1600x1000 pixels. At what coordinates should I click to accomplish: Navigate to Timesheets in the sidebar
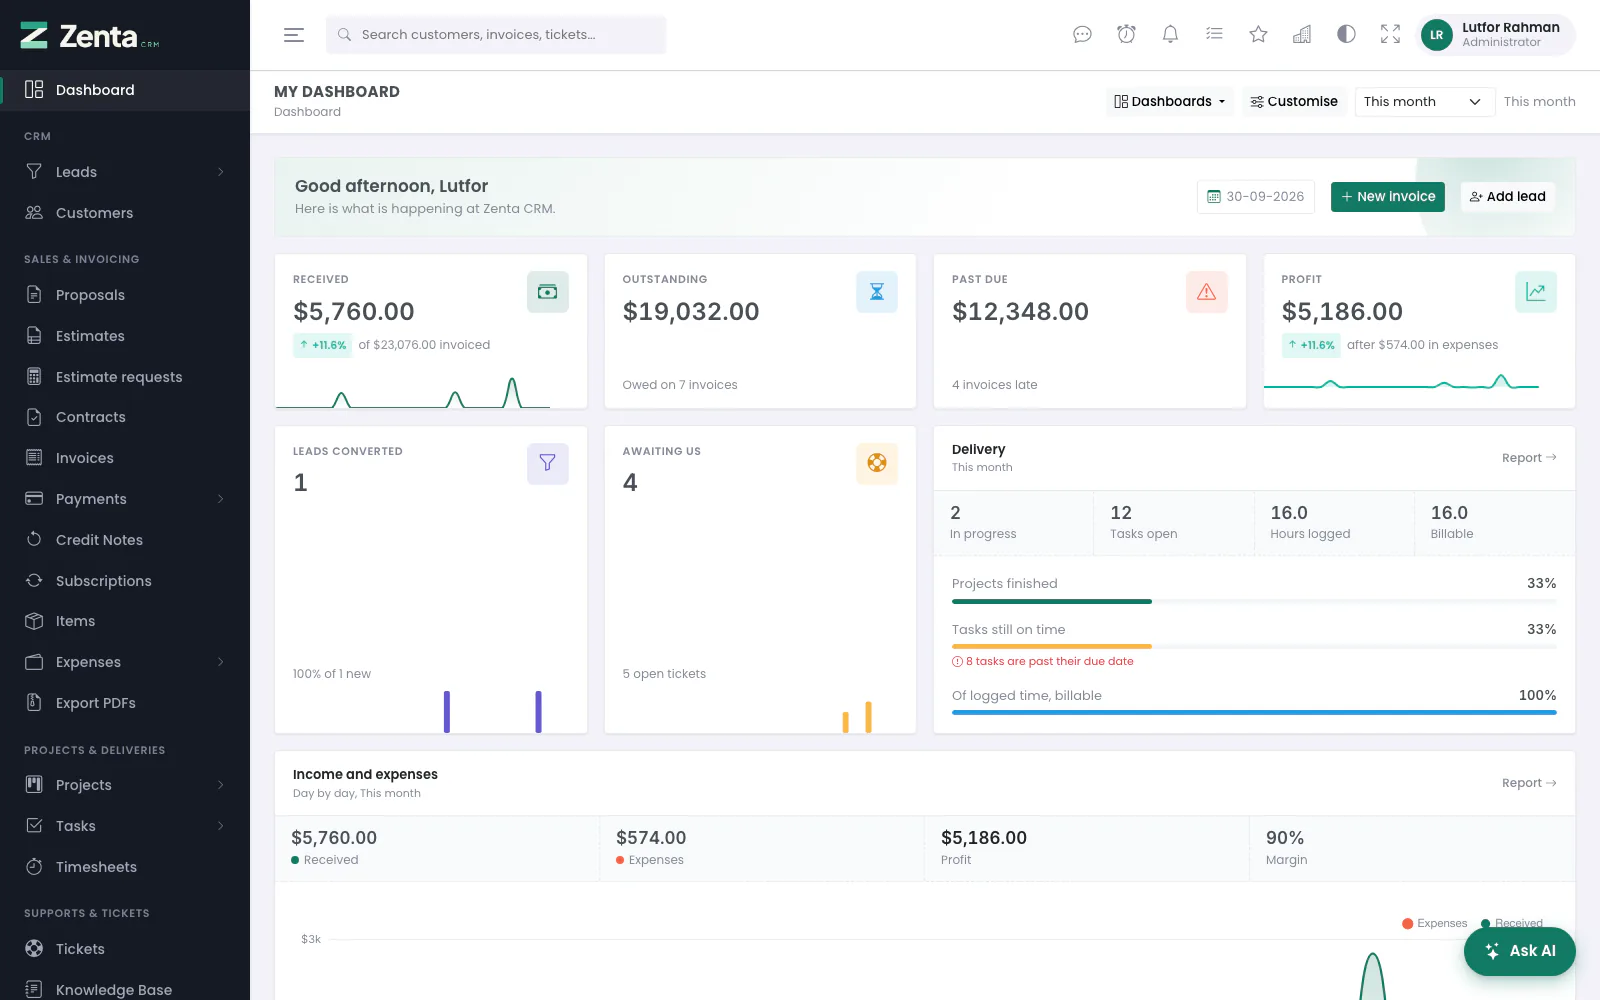coord(125,867)
